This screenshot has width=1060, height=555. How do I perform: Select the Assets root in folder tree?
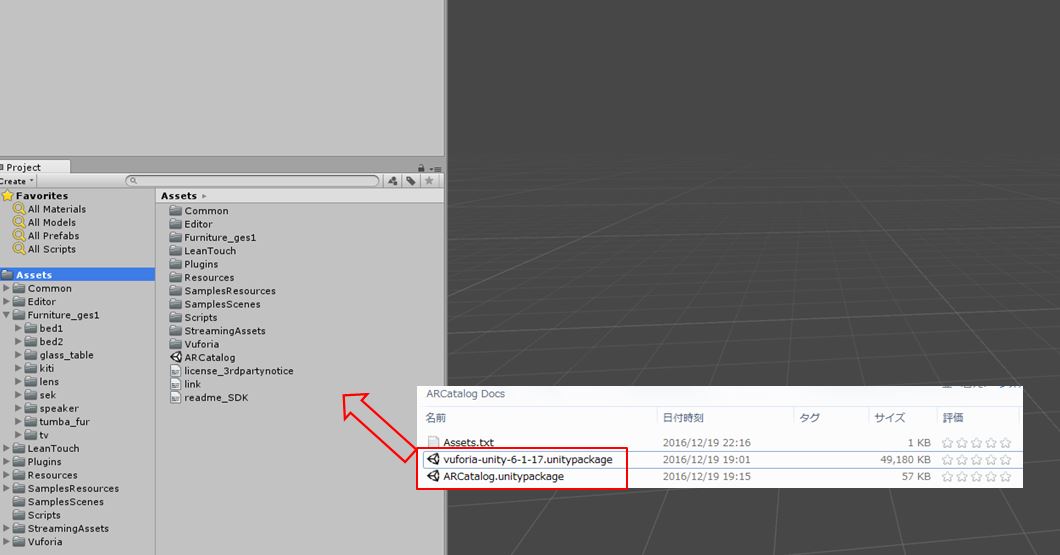point(77,274)
